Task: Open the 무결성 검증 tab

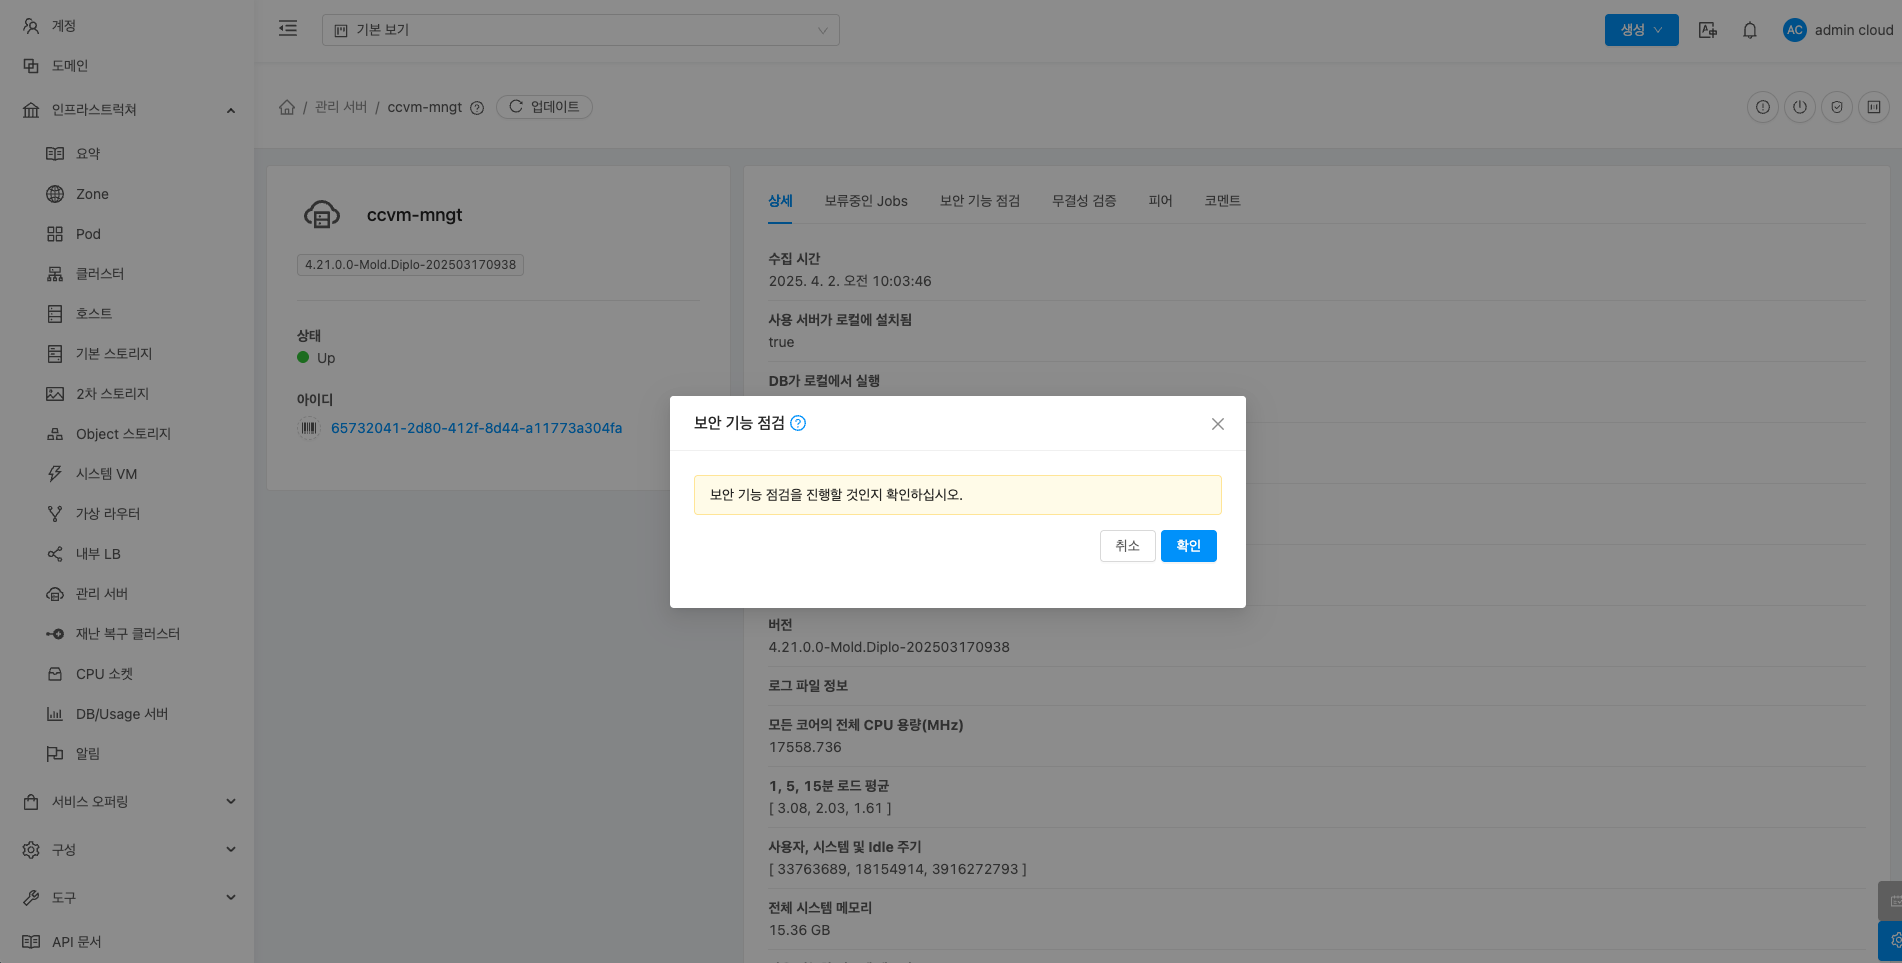Action: point(1083,201)
